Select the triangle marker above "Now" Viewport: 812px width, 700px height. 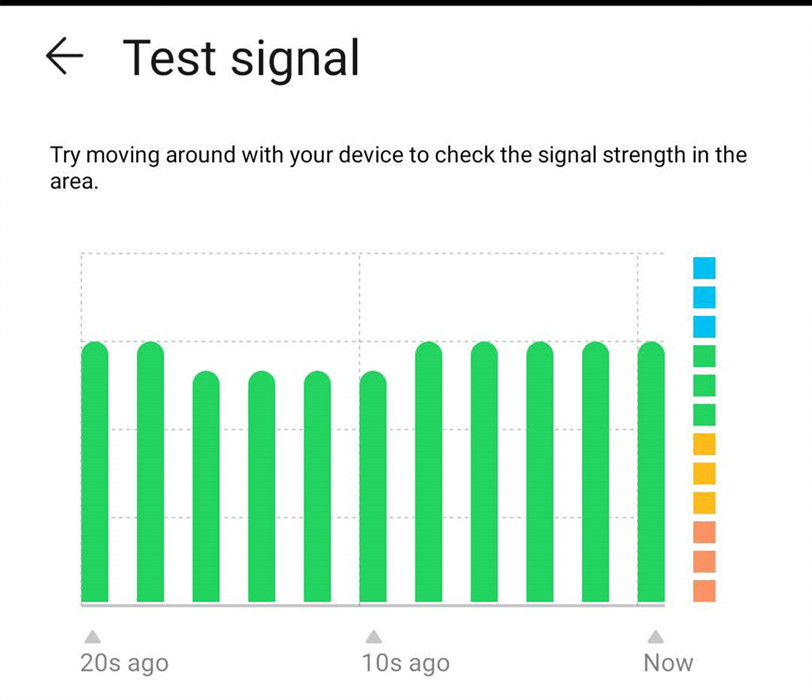click(655, 636)
